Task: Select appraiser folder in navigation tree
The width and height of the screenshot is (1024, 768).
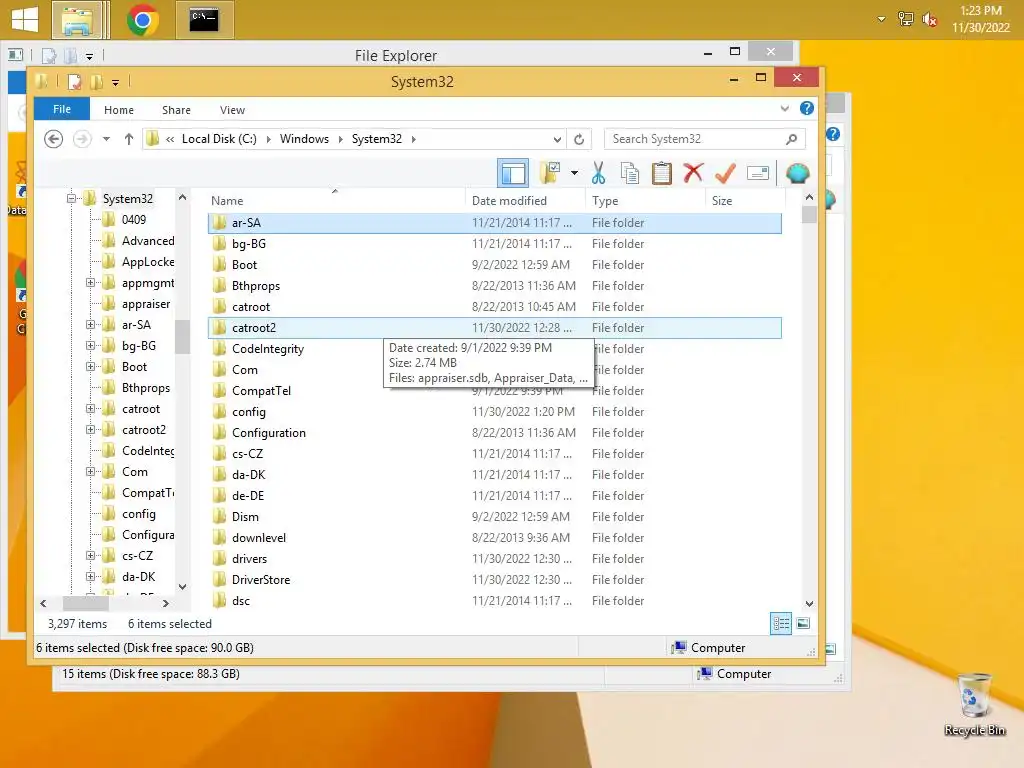Action: (145, 304)
